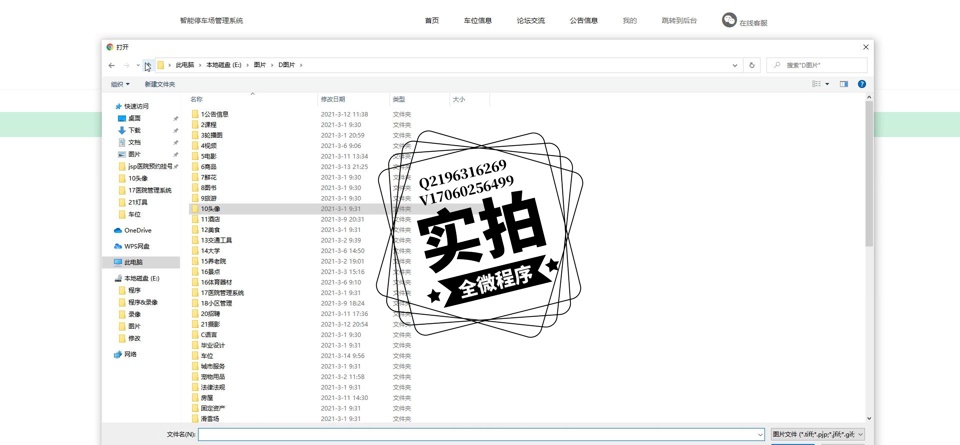Viewport: 960px width, 445px height.
Task: Click the 车位信息 navigation menu item
Action: pos(477,20)
